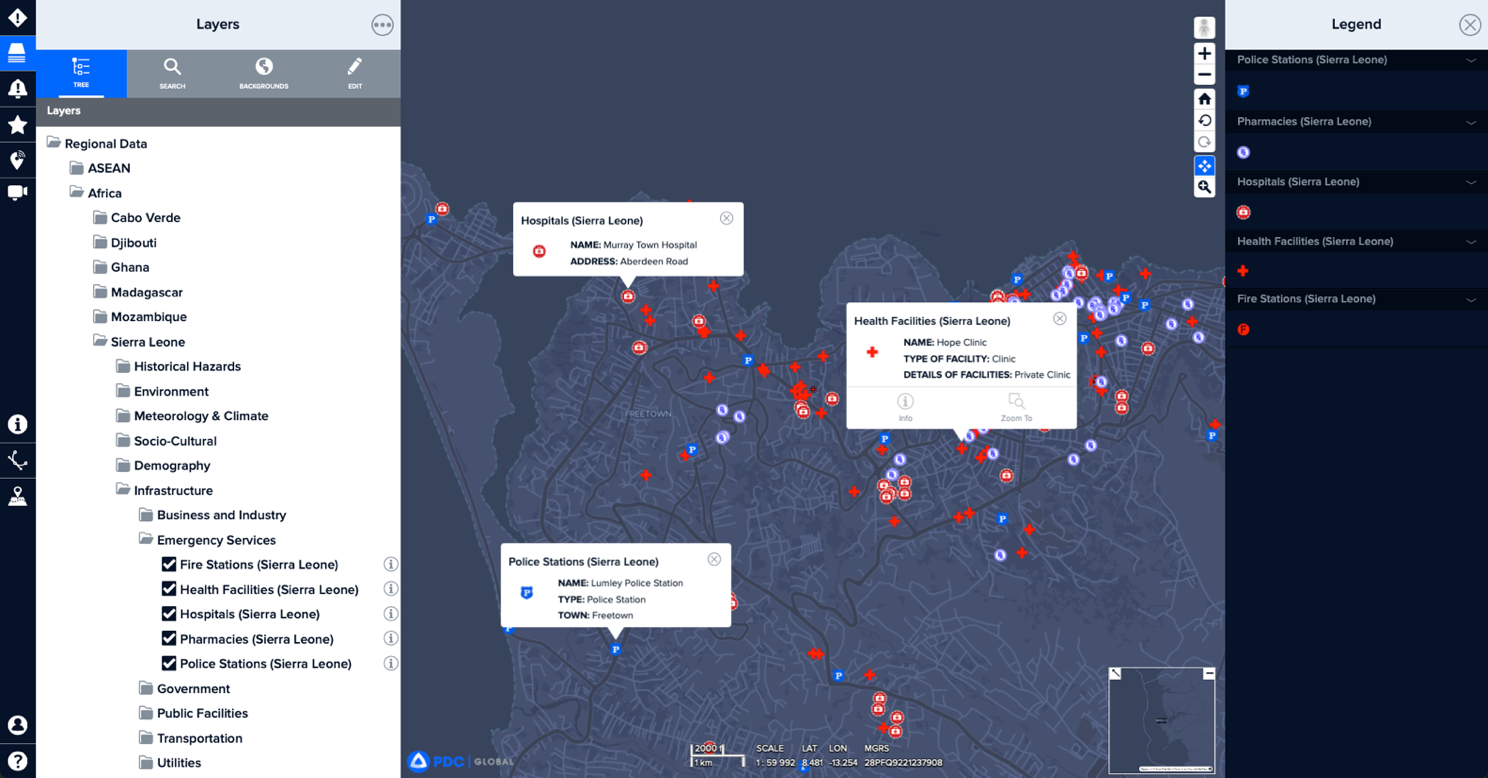Screen dimensions: 1488x778
Task: Close the Murray Town Hospital popup
Action: [x=727, y=218]
